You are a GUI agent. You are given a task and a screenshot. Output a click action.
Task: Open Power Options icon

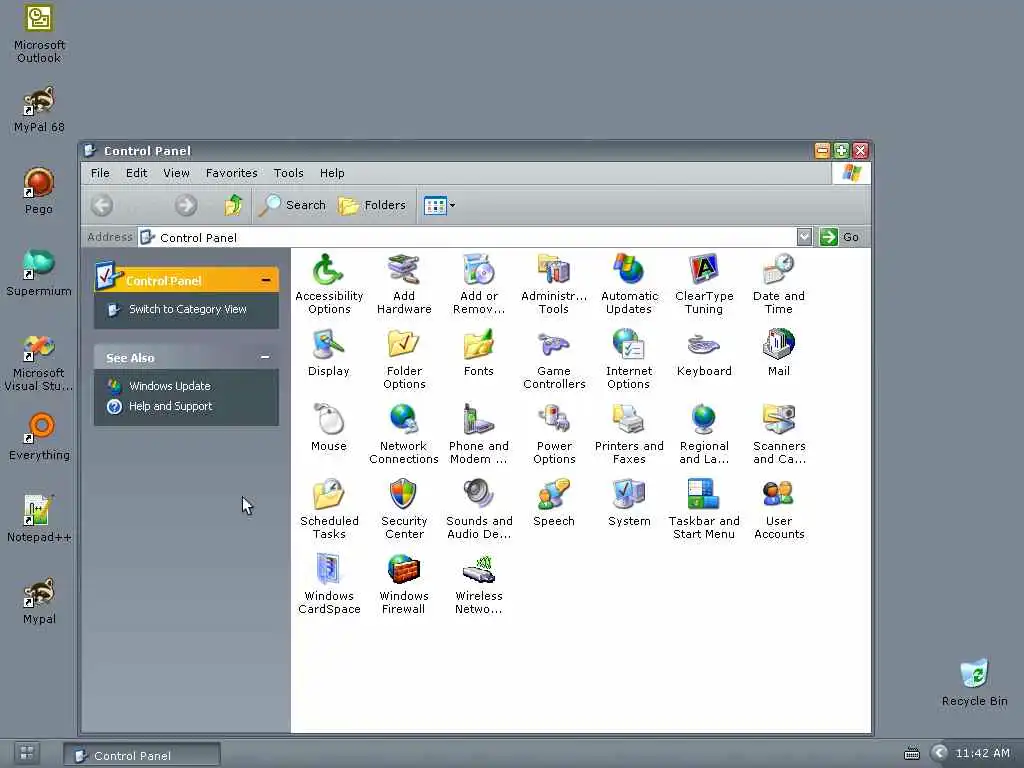pyautogui.click(x=554, y=419)
